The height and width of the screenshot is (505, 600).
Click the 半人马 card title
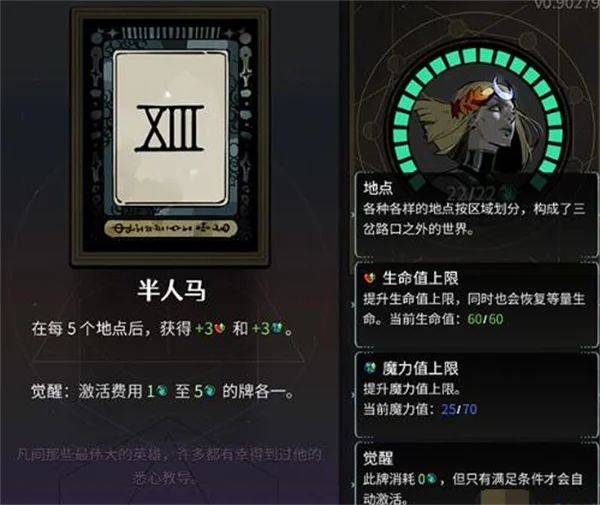tap(171, 290)
